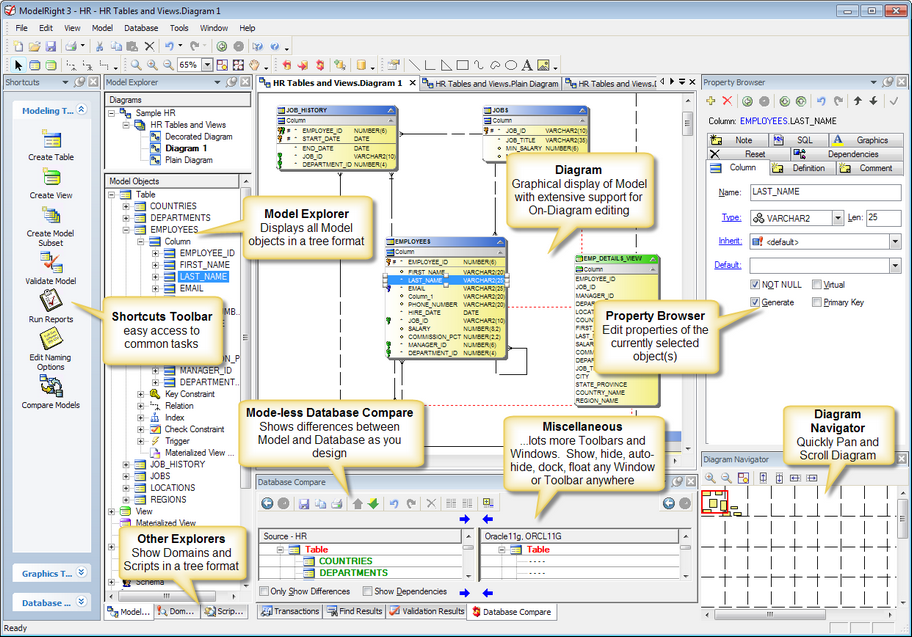
Task: Click the Save icon on the main toolbar
Action: click(49, 46)
